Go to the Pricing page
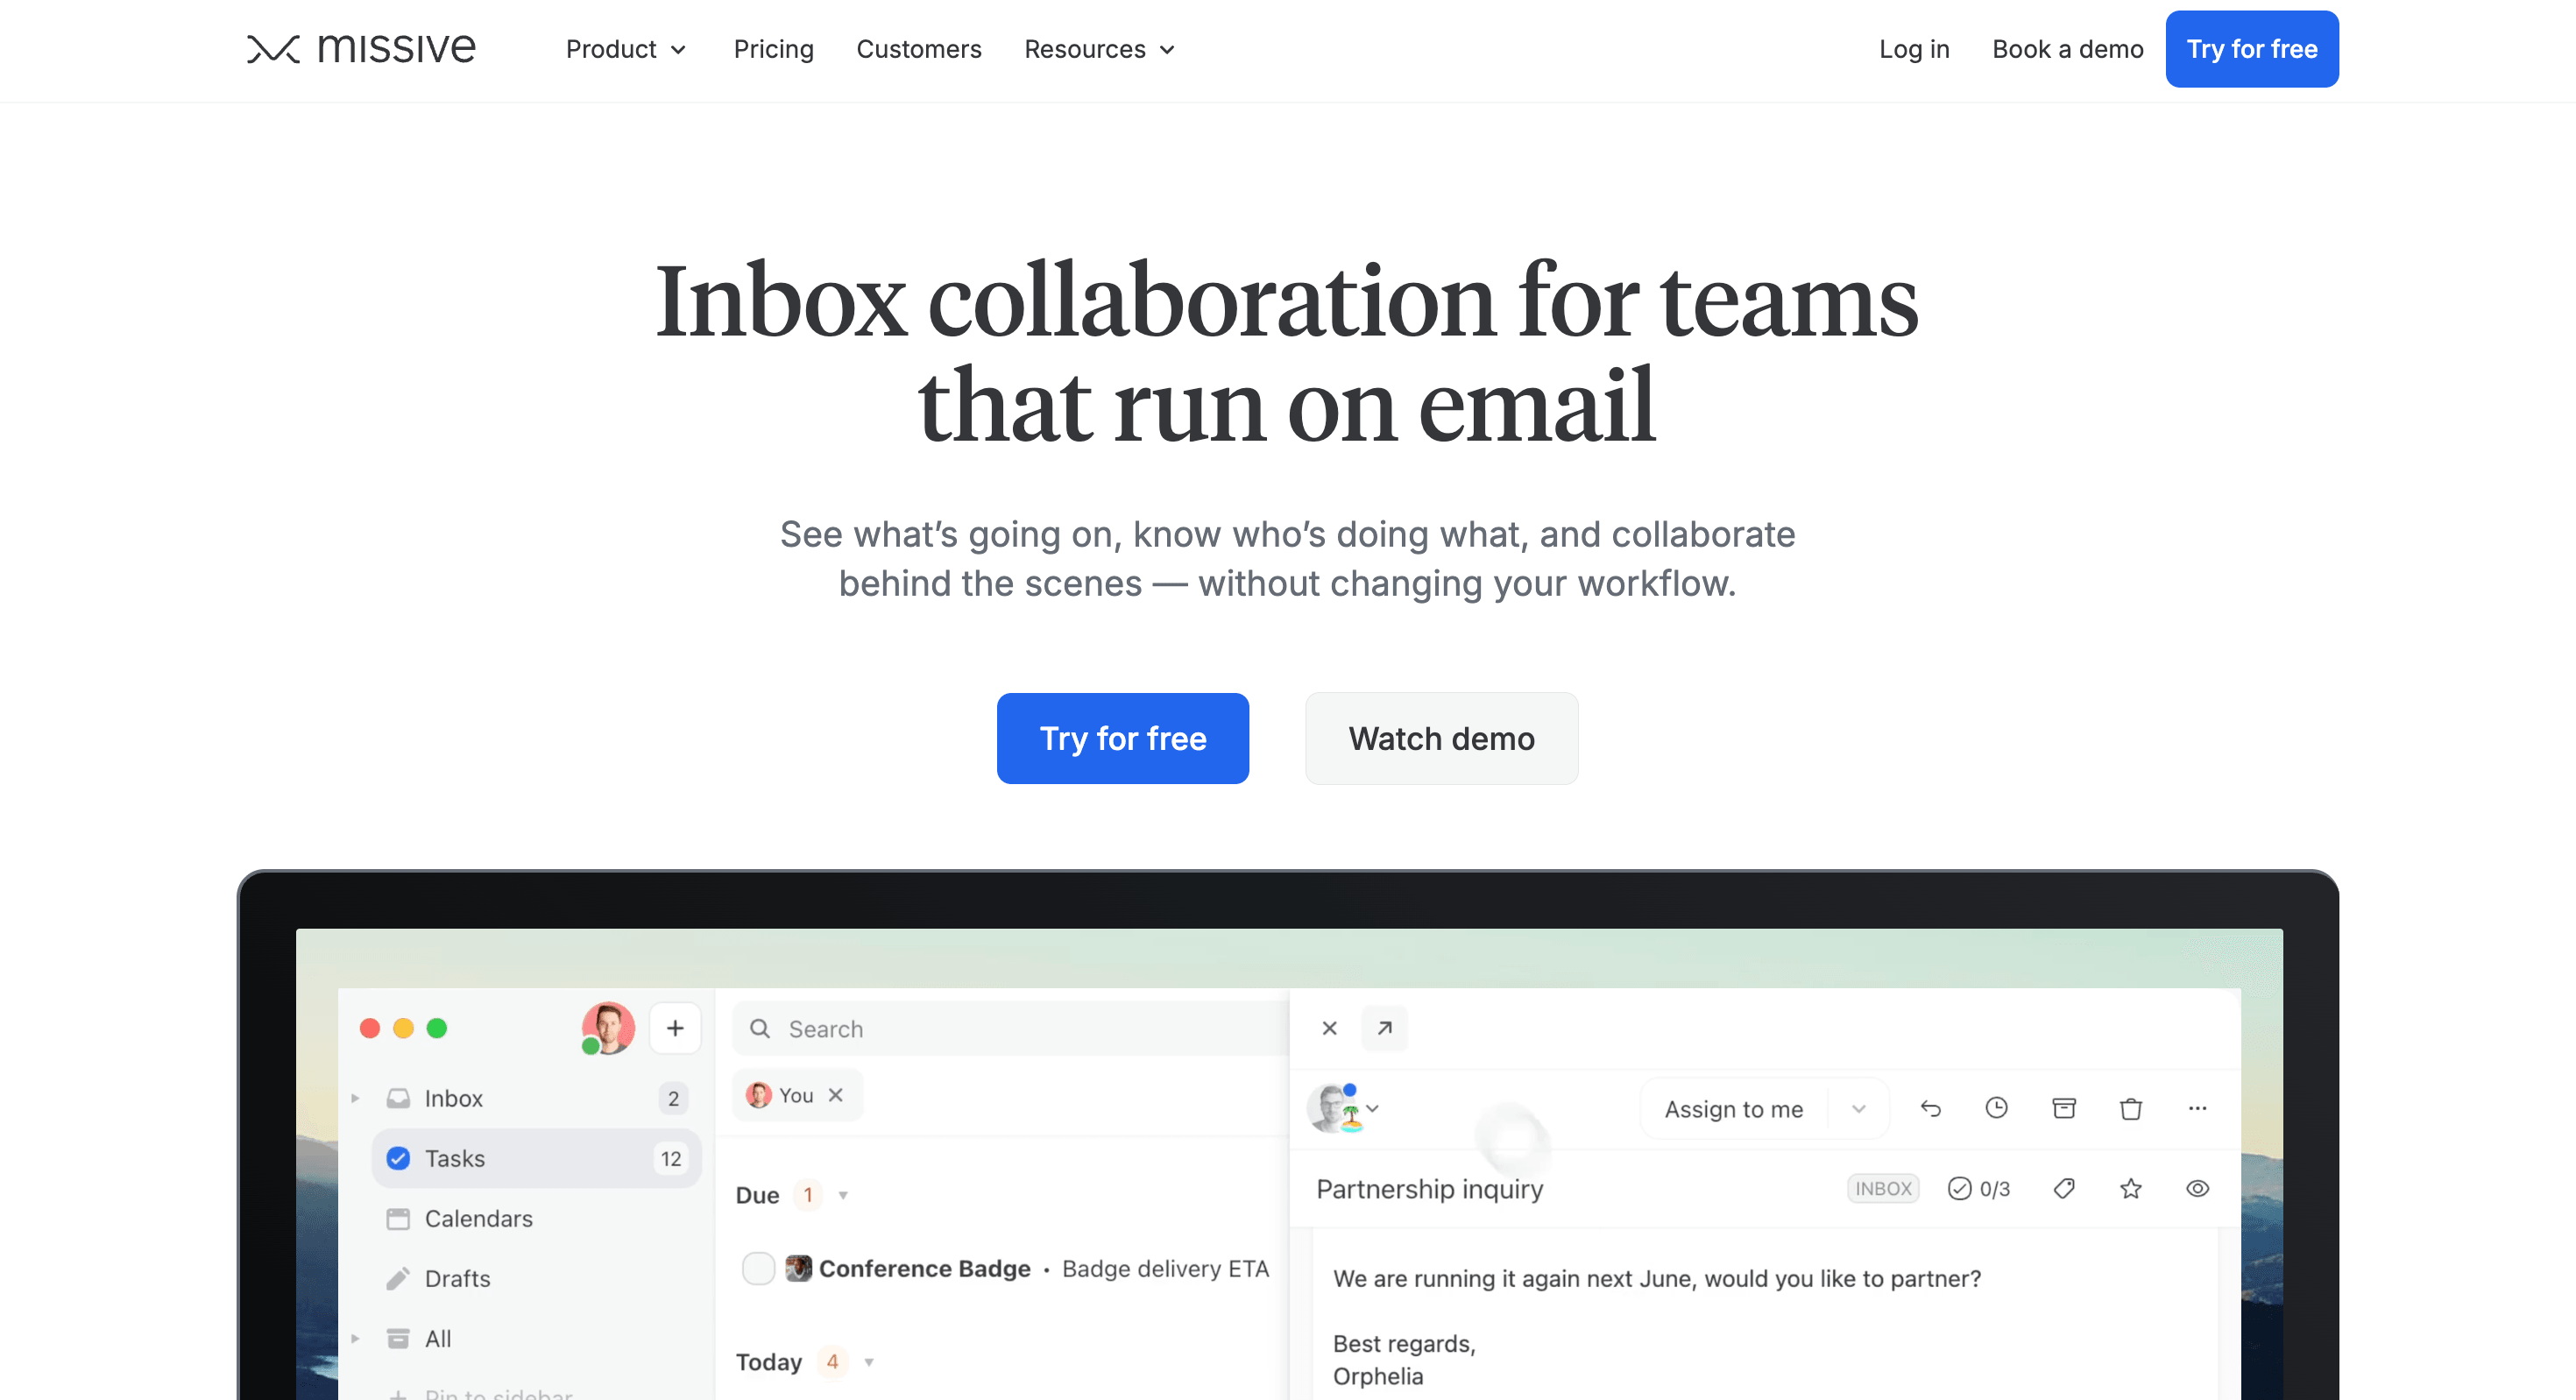Viewport: 2576px width, 1400px height. pyautogui.click(x=773, y=49)
